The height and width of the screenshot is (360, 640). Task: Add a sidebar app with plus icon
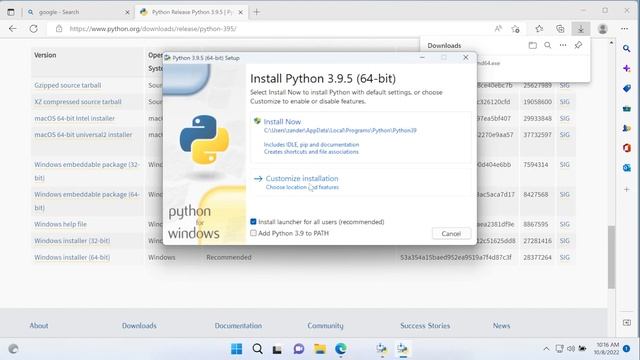(627, 189)
